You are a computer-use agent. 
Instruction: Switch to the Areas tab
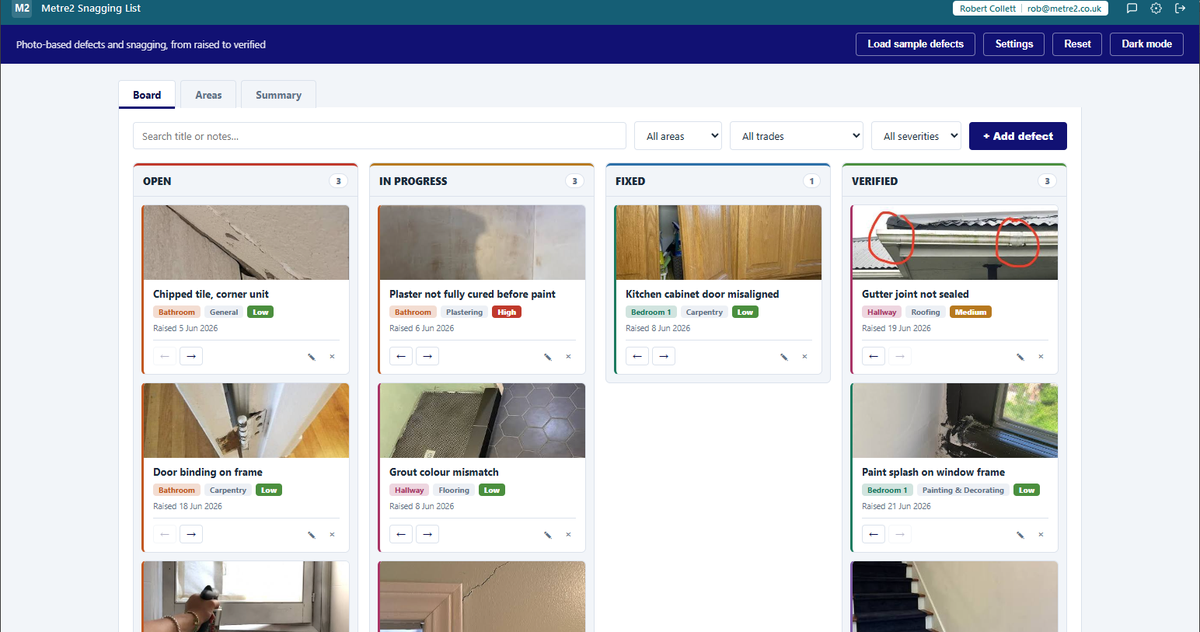[x=209, y=95]
